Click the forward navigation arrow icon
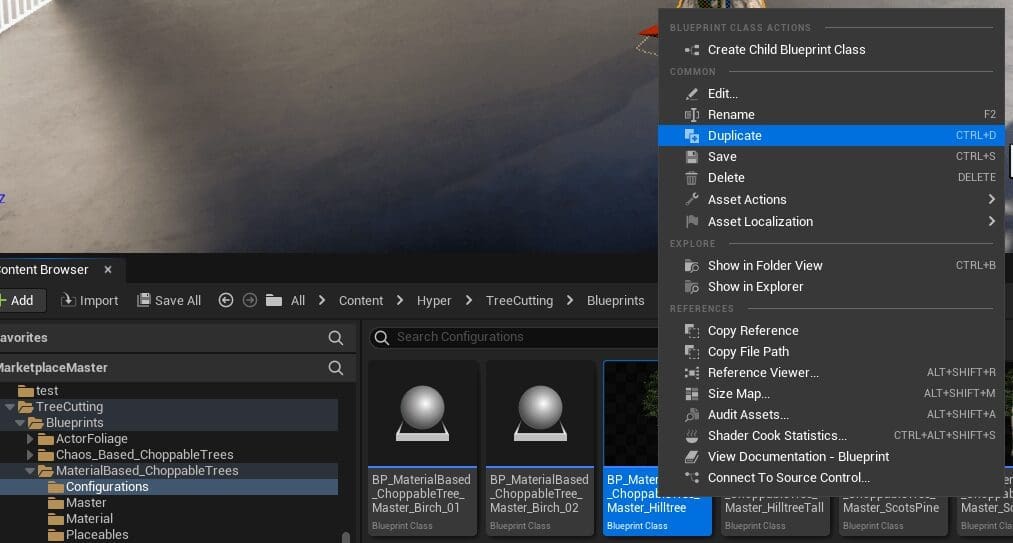Image resolution: width=1013 pixels, height=543 pixels. tap(249, 300)
